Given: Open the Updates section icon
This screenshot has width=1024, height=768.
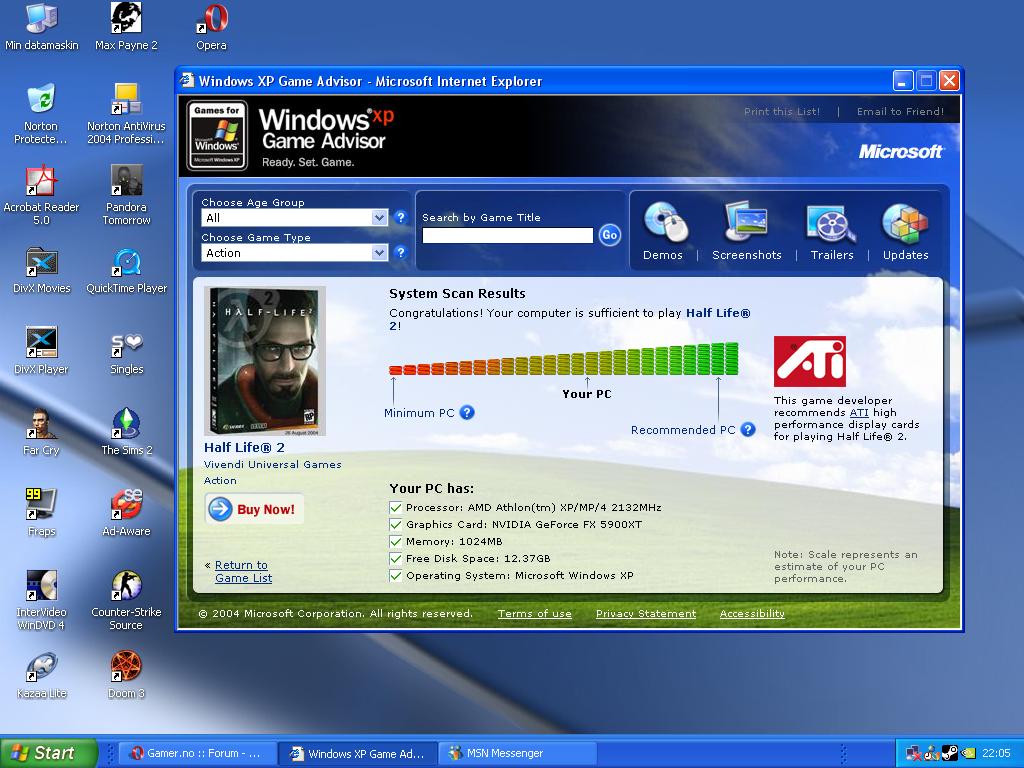Looking at the screenshot, I should pos(904,223).
